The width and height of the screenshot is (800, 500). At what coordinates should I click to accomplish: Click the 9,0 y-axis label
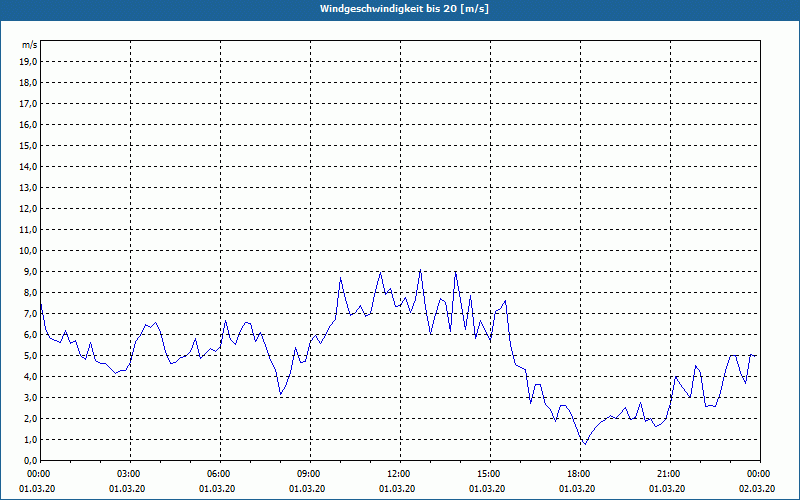pos(30,271)
